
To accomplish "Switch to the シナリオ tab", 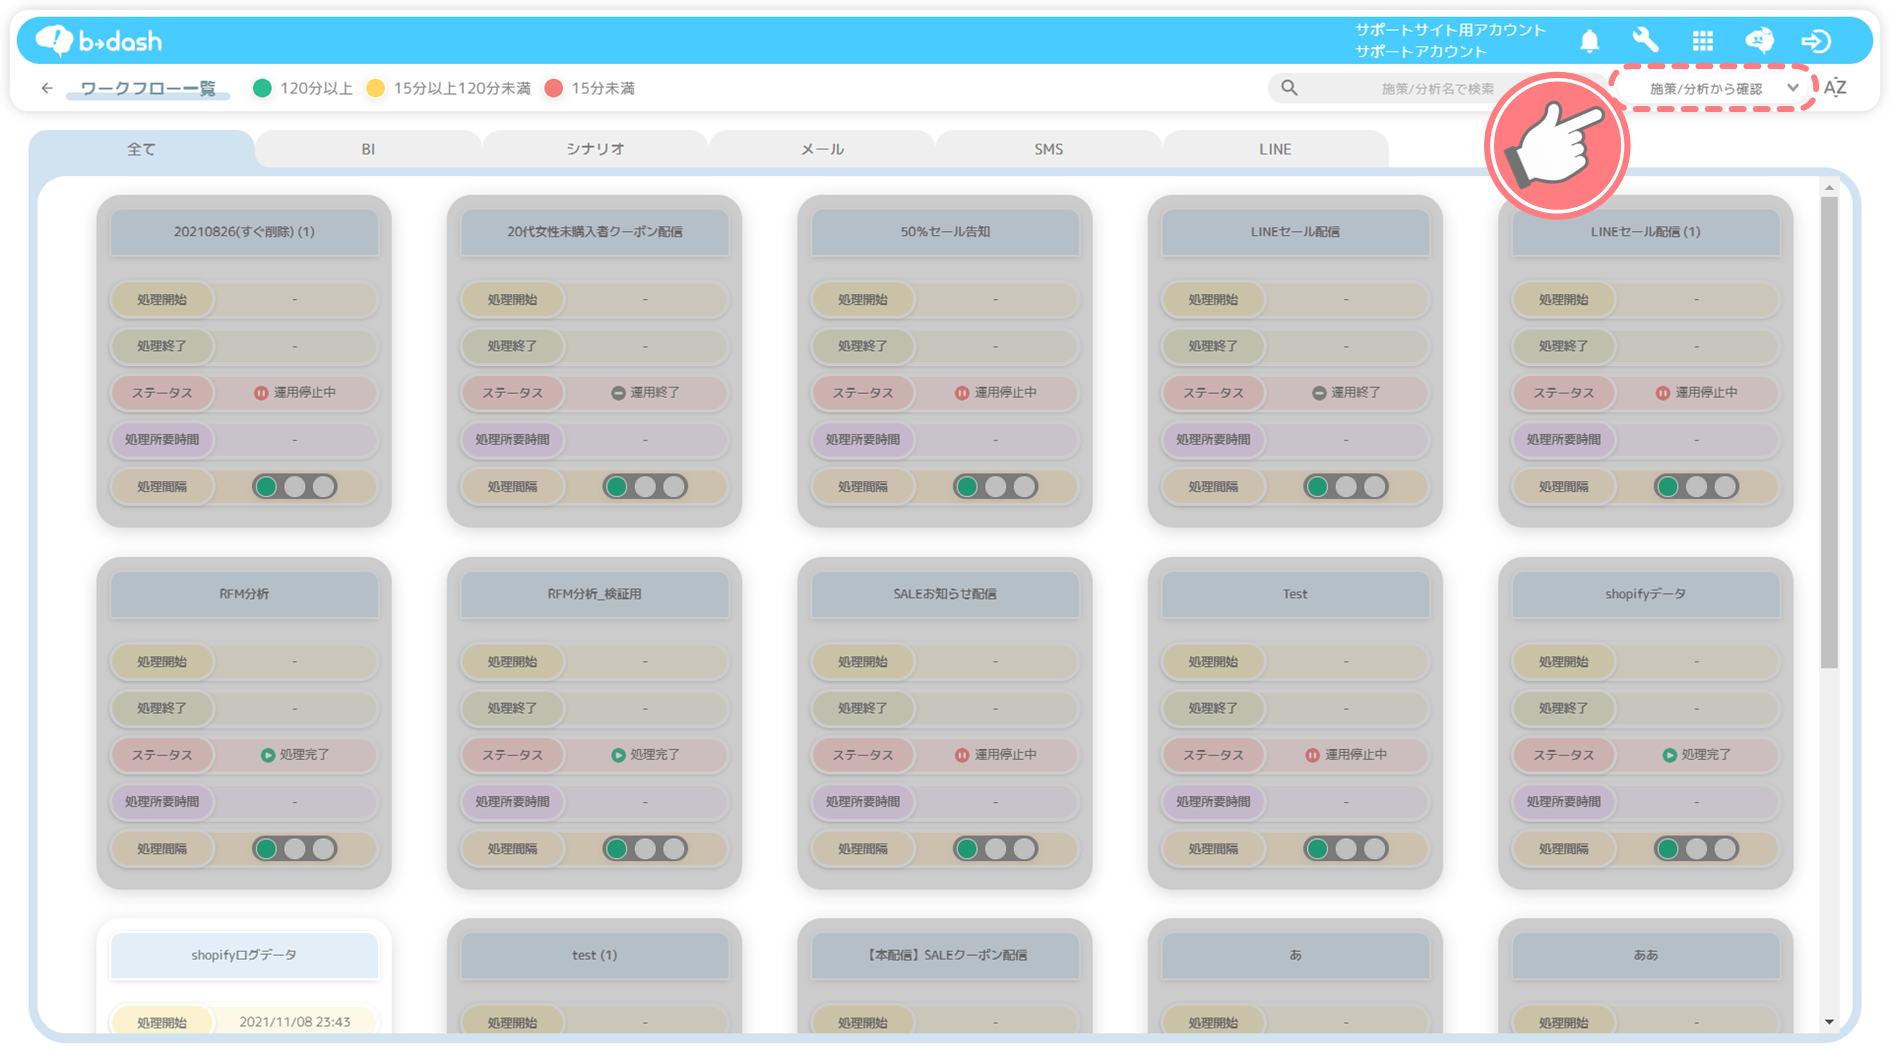I will [x=595, y=149].
